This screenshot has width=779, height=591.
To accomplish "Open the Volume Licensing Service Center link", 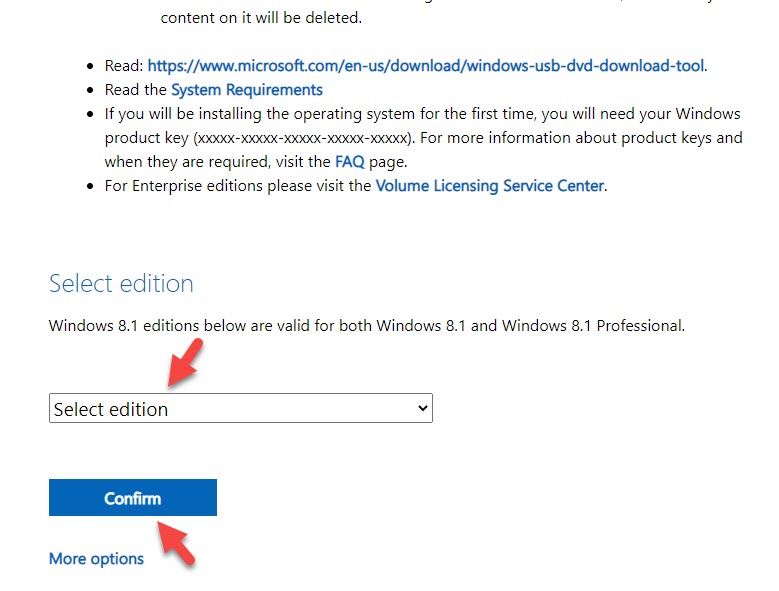I will click(489, 185).
